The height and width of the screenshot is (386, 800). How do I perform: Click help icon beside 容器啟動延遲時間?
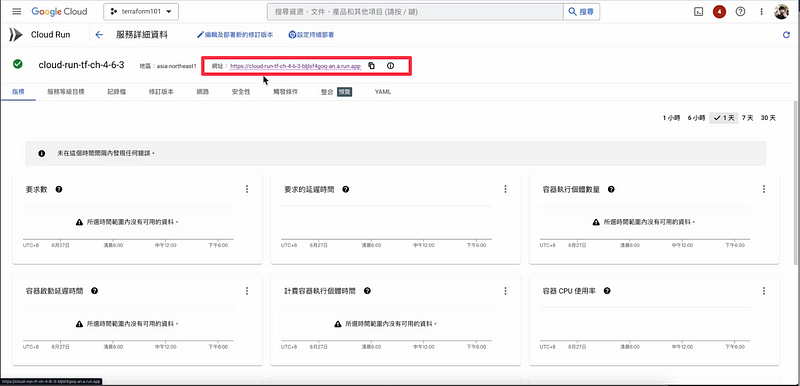(x=94, y=291)
